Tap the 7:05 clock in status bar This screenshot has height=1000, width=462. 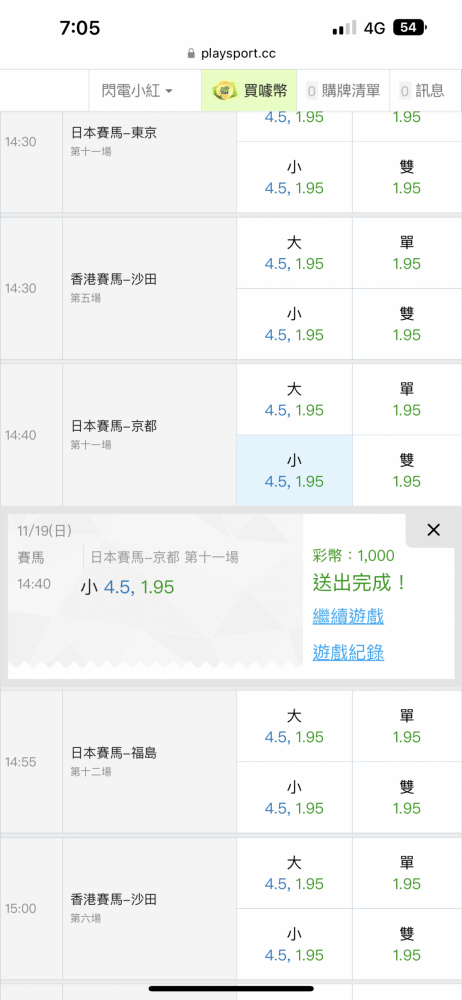pyautogui.click(x=80, y=28)
